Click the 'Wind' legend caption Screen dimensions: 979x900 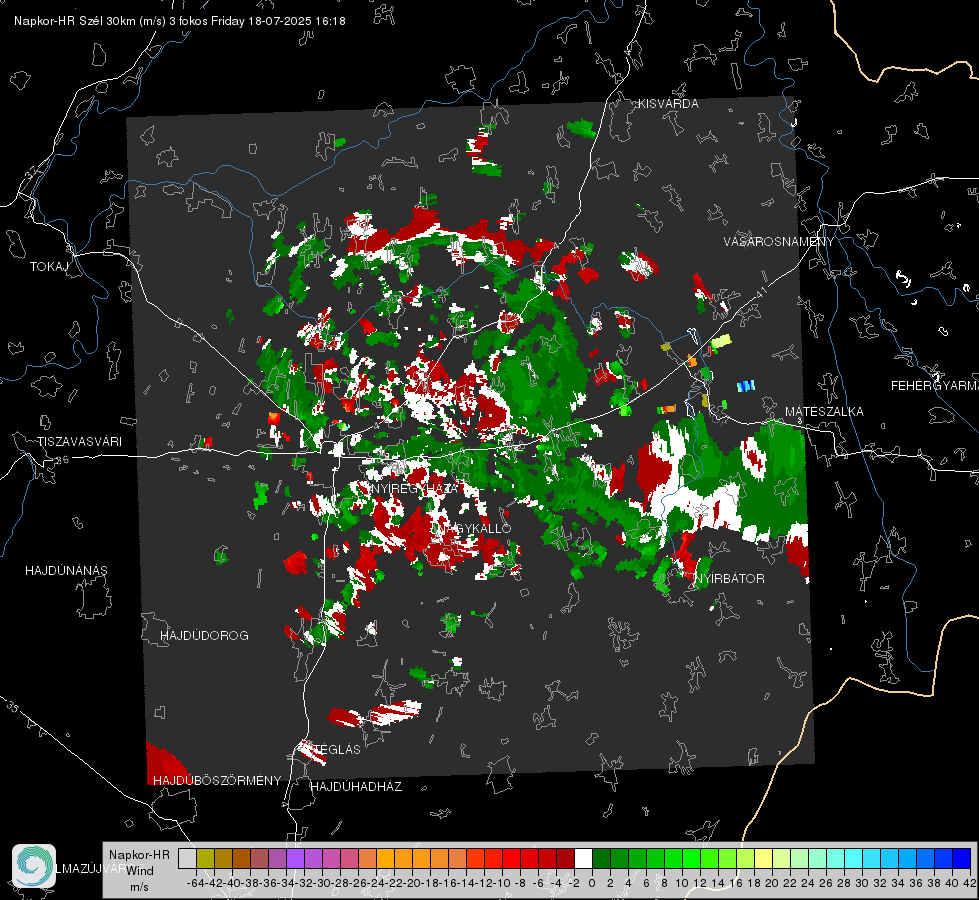140,871
